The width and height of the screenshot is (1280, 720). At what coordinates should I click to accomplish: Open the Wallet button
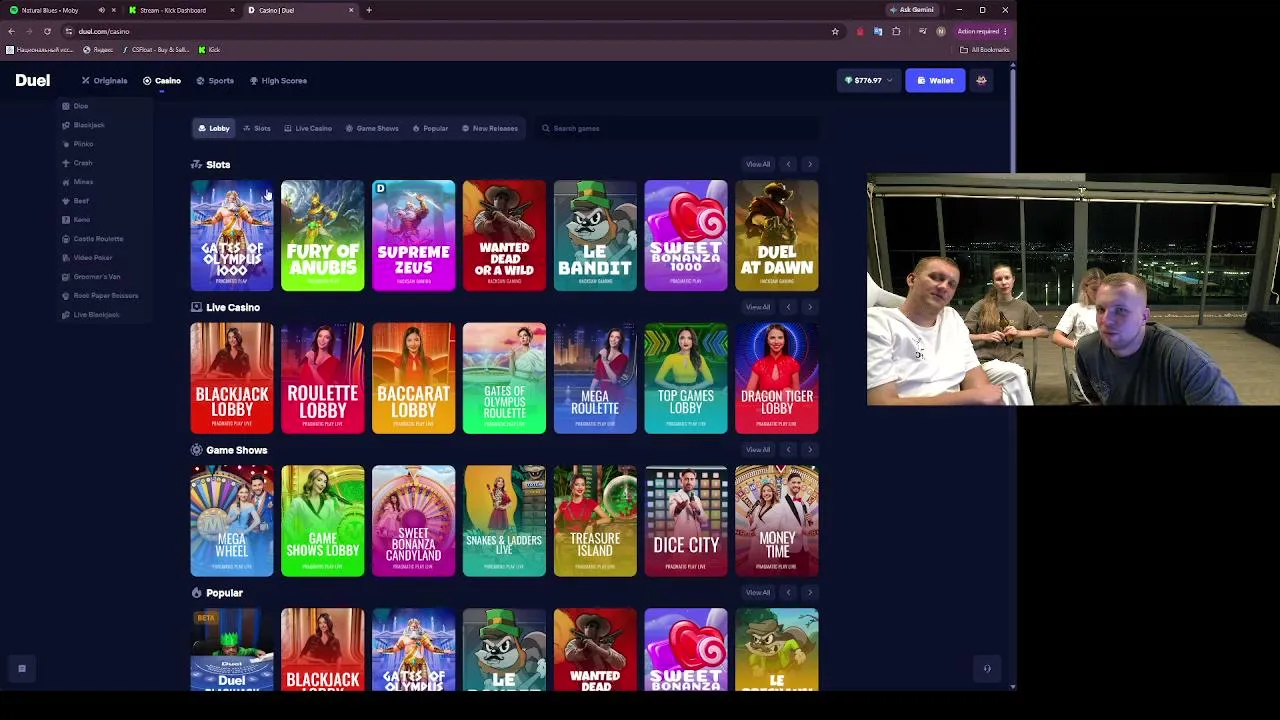coord(935,81)
